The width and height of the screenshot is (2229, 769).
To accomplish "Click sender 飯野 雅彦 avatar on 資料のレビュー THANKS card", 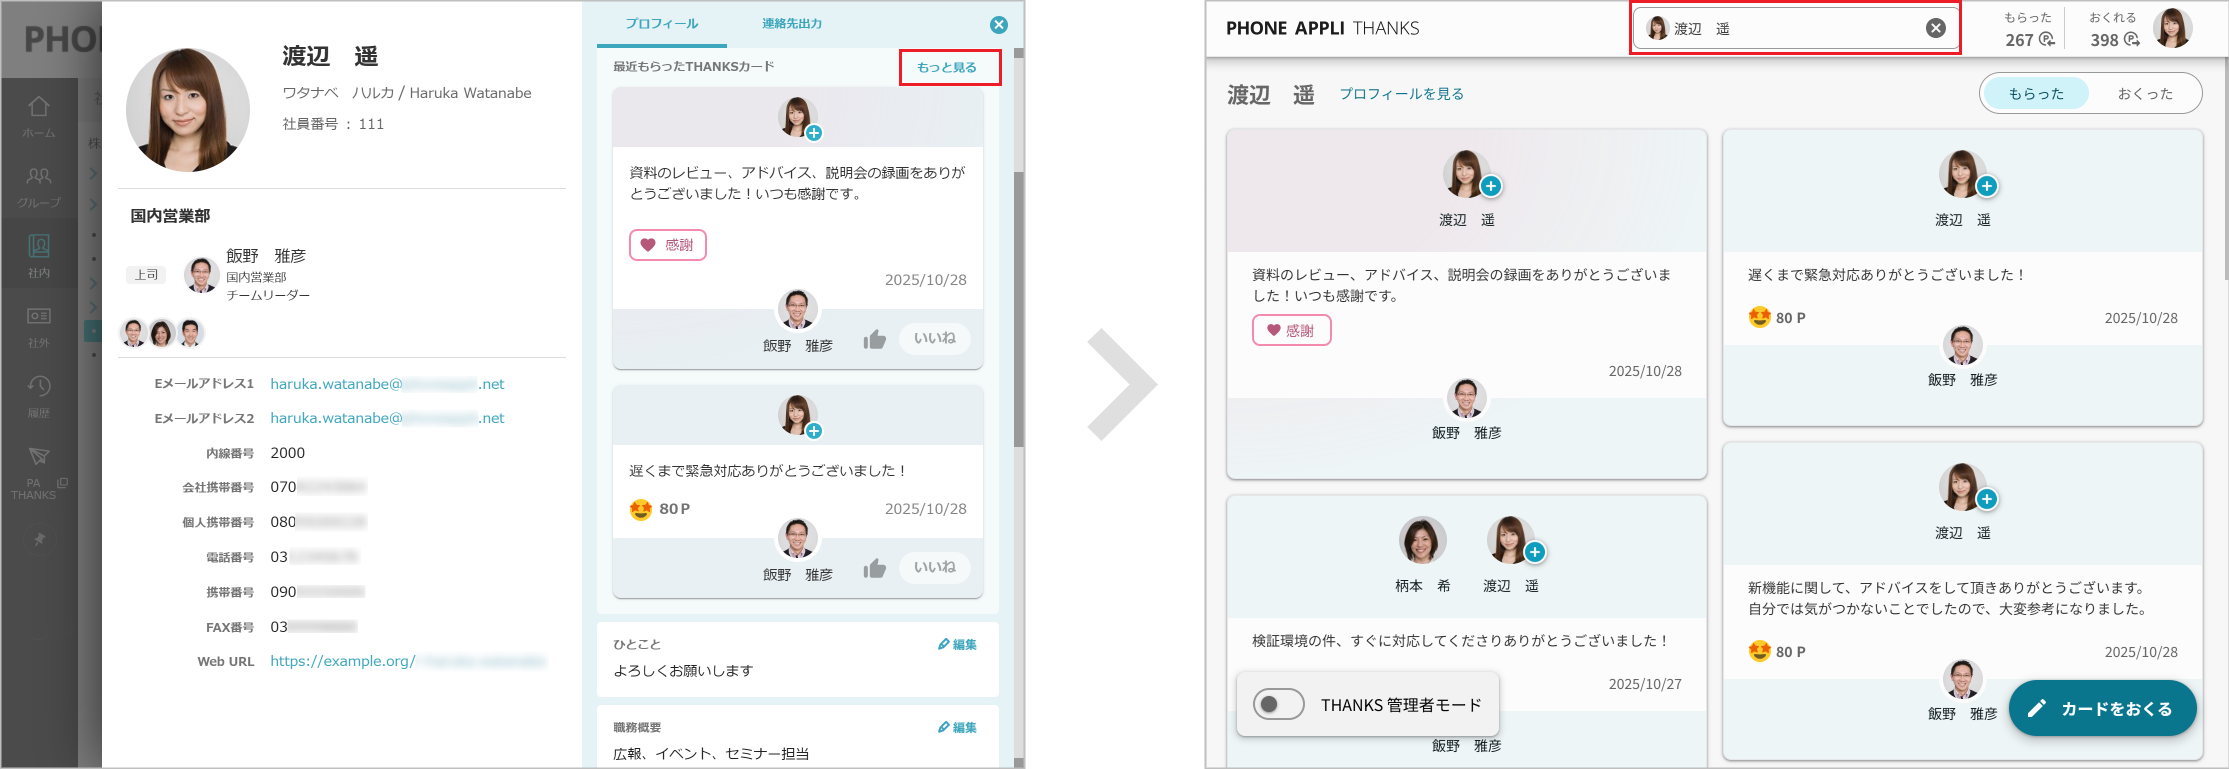I will tap(1466, 398).
